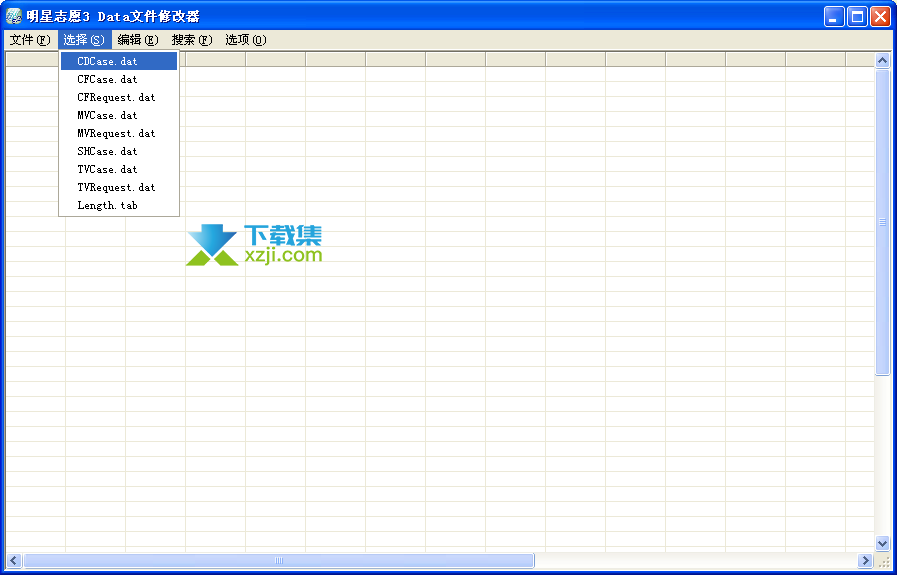897x575 pixels.
Task: Open the 搜索(F) menu
Action: coord(192,40)
